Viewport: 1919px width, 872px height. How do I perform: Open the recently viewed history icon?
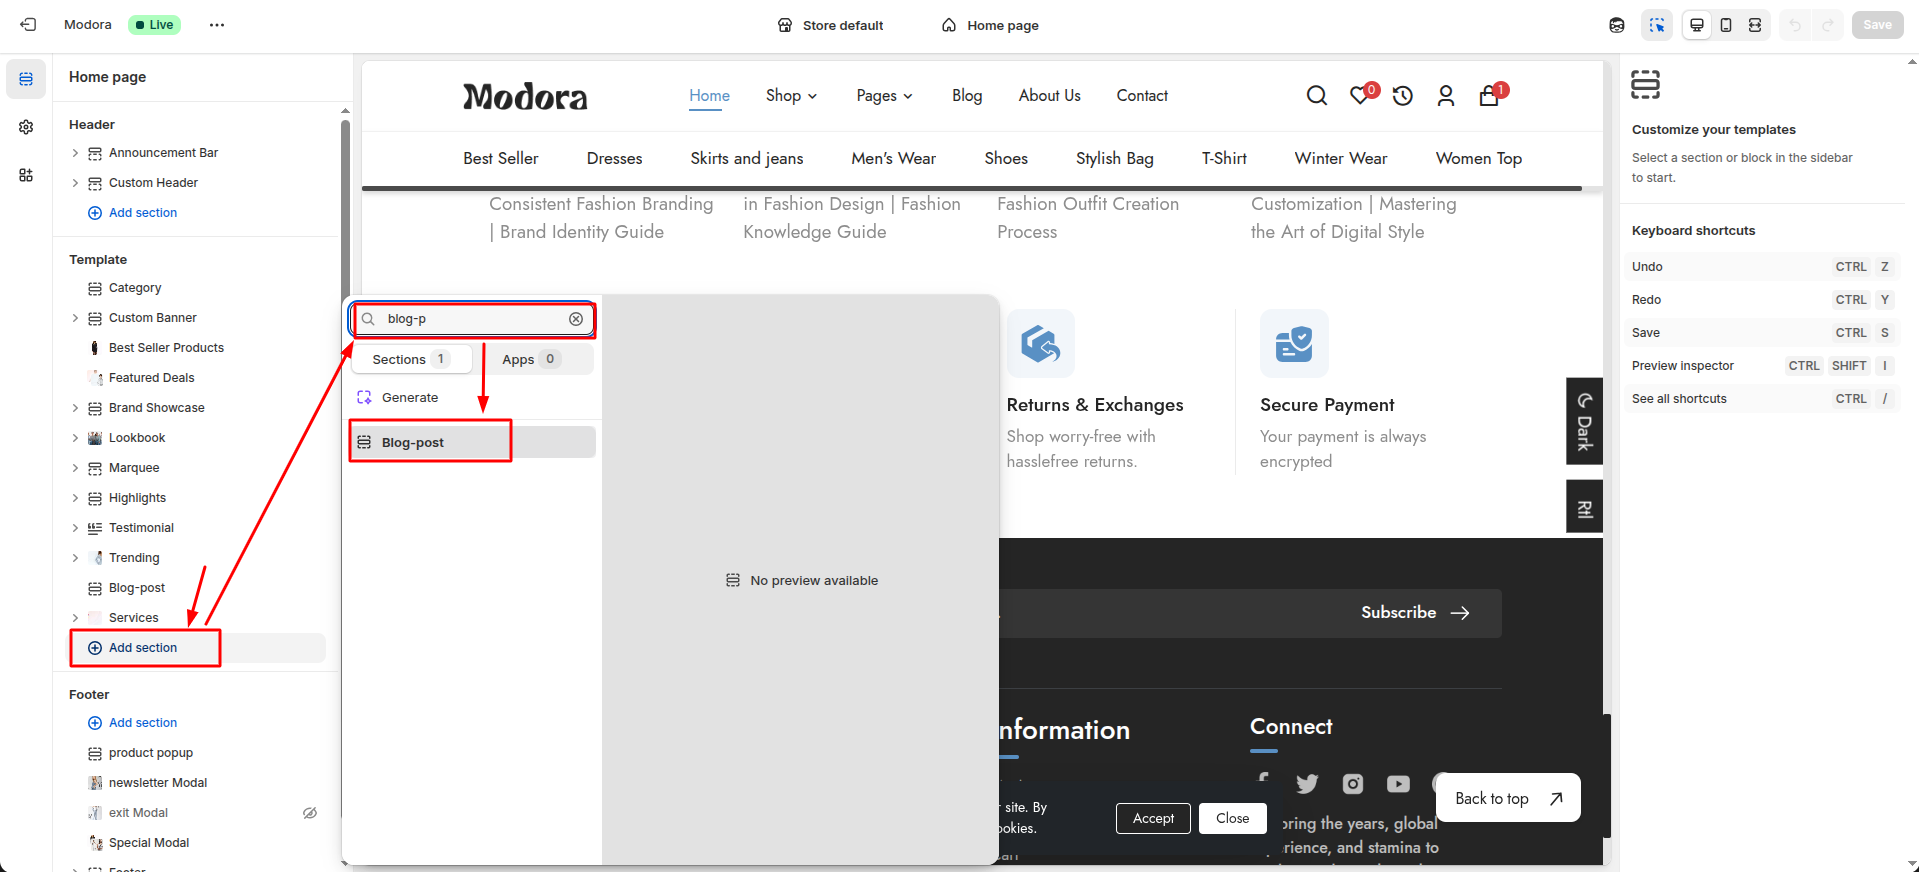point(1403,95)
